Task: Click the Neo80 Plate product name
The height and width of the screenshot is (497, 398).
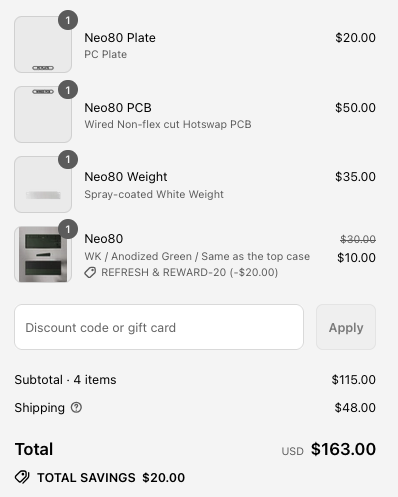Action: tap(120, 38)
